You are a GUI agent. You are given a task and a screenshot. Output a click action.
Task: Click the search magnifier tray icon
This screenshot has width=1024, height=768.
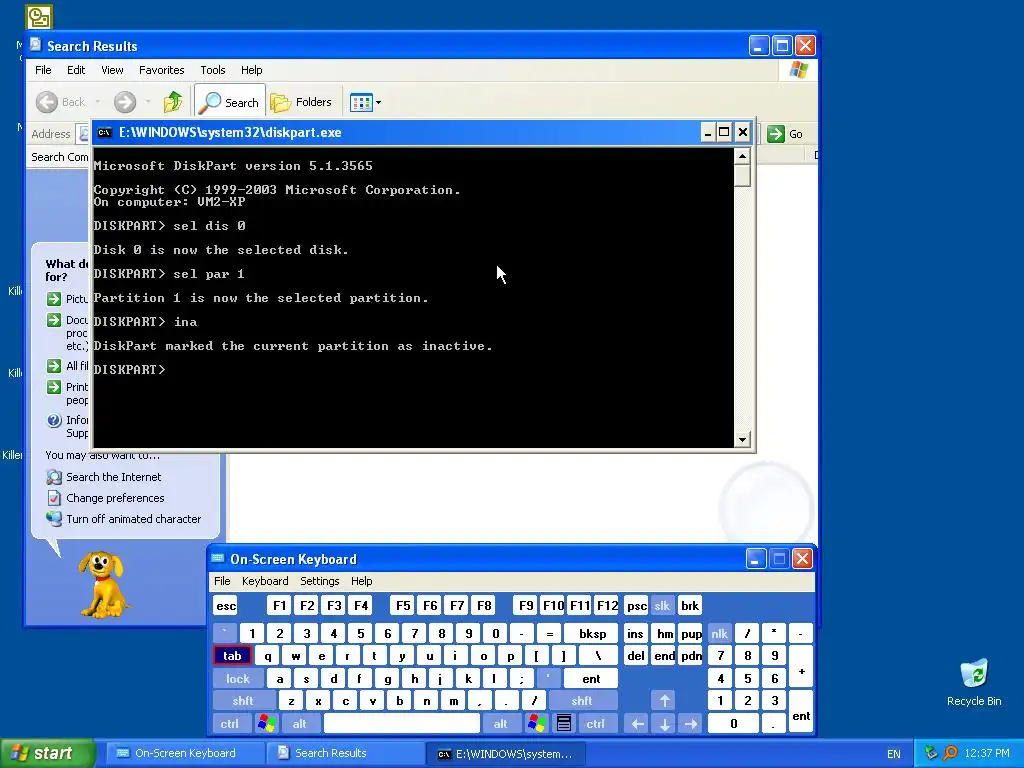(950, 754)
